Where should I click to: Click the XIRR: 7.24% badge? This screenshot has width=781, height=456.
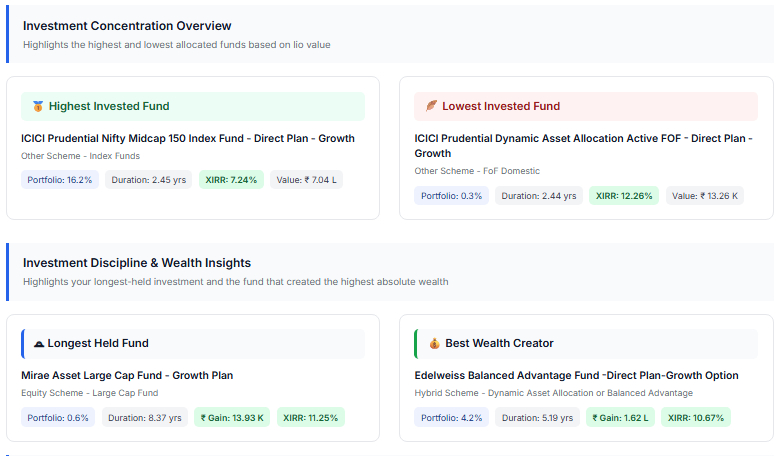[231, 180]
